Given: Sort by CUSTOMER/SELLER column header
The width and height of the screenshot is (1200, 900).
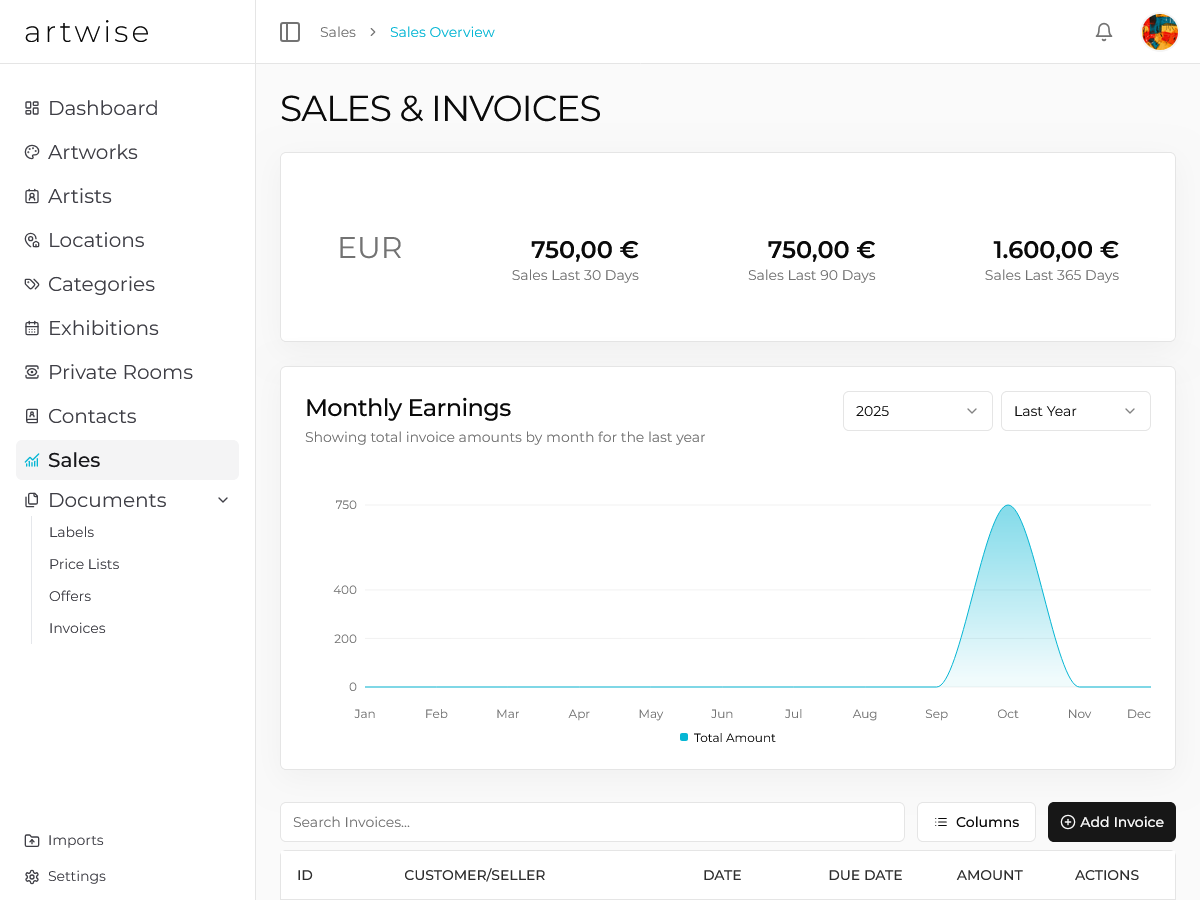Looking at the screenshot, I should point(475,875).
